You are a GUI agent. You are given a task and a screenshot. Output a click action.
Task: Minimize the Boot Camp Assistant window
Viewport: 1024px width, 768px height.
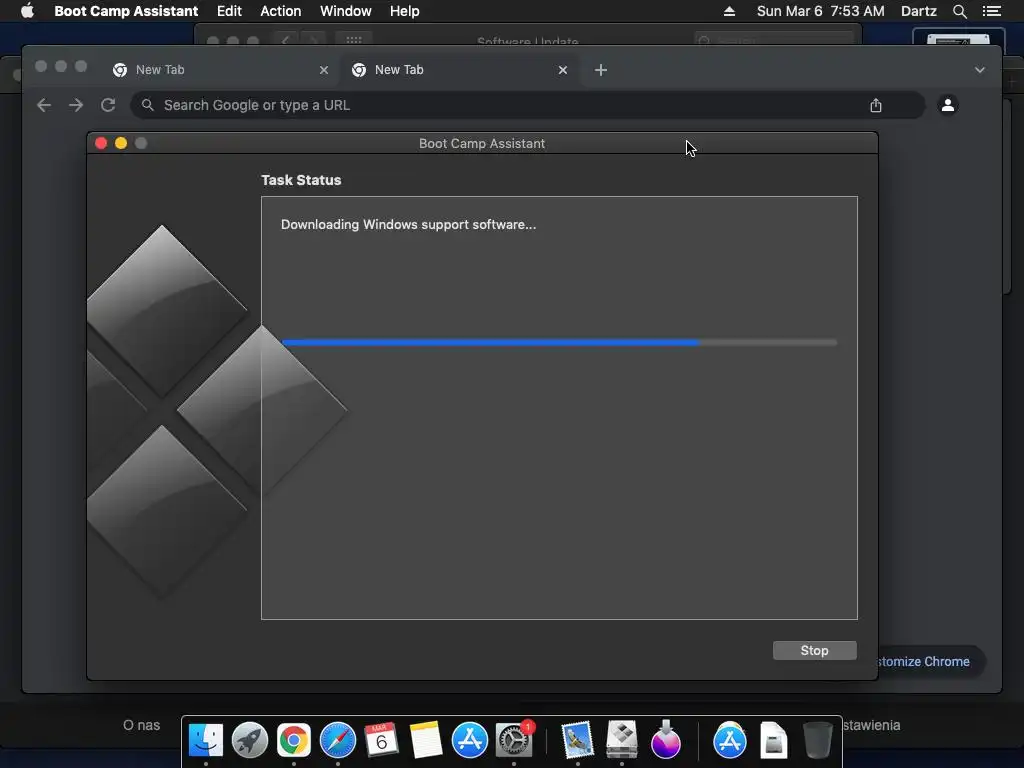(x=121, y=143)
